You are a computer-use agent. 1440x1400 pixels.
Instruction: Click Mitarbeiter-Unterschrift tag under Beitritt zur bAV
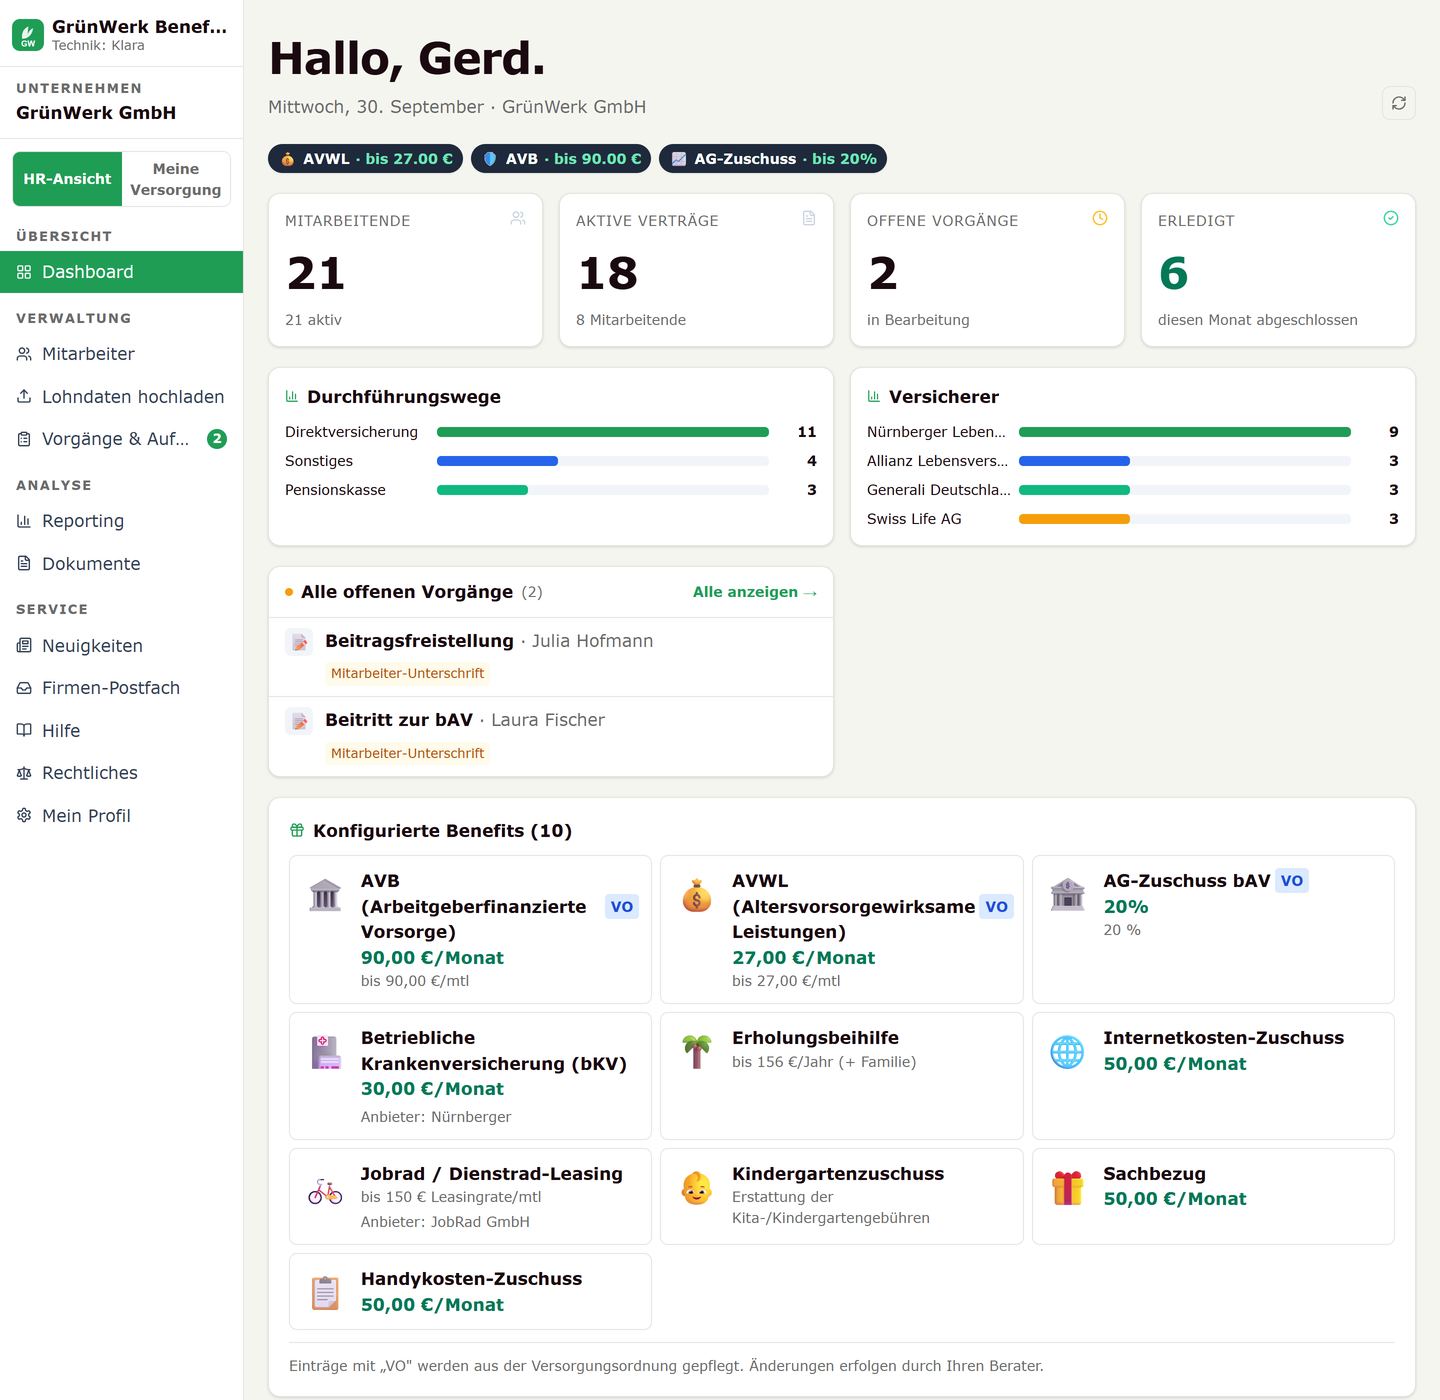[407, 753]
